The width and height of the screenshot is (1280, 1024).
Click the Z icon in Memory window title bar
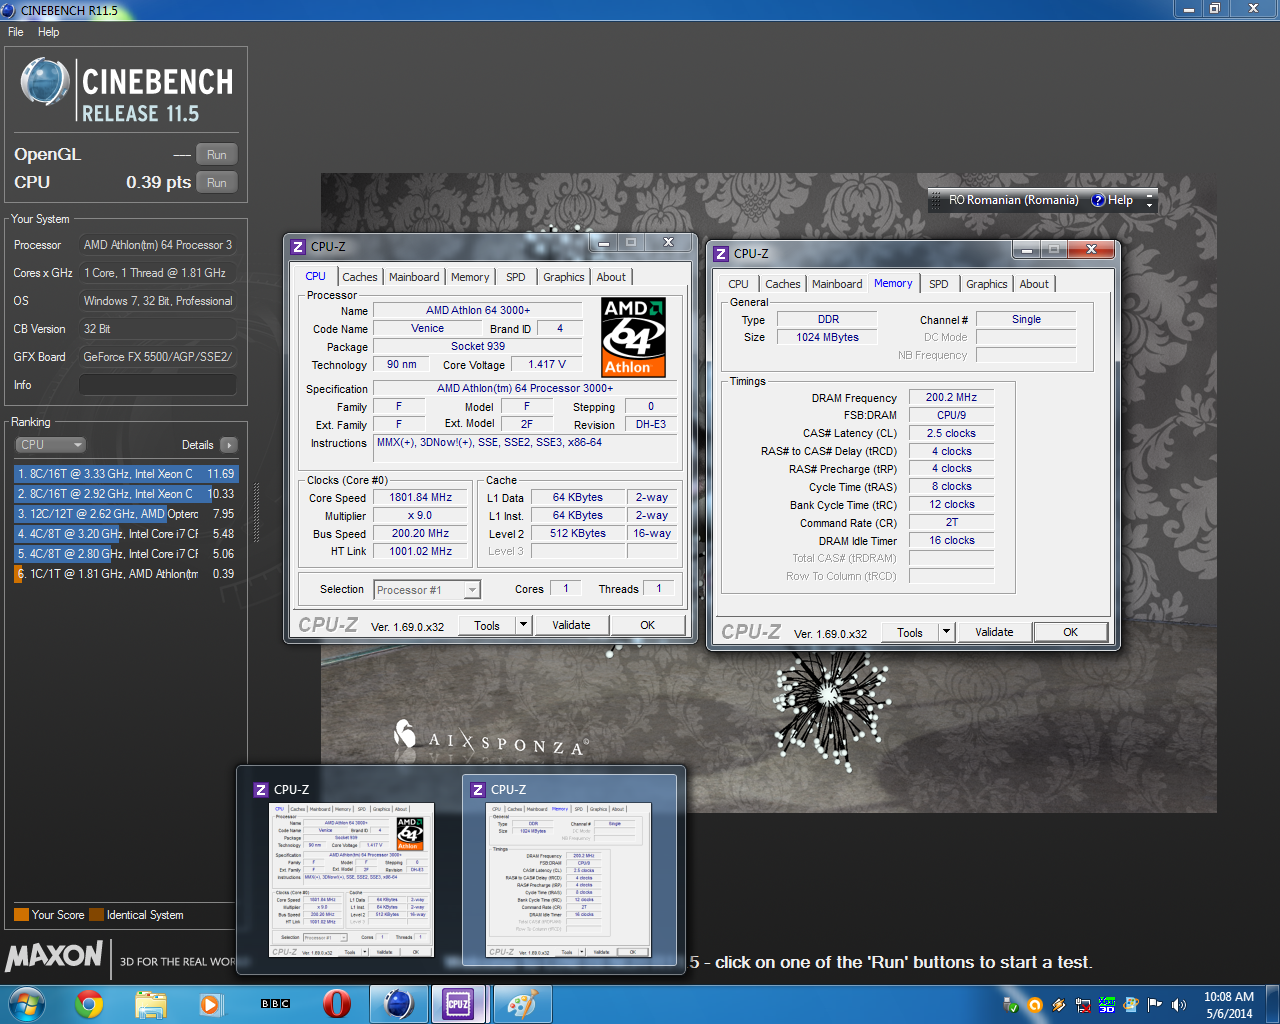pyautogui.click(x=721, y=254)
